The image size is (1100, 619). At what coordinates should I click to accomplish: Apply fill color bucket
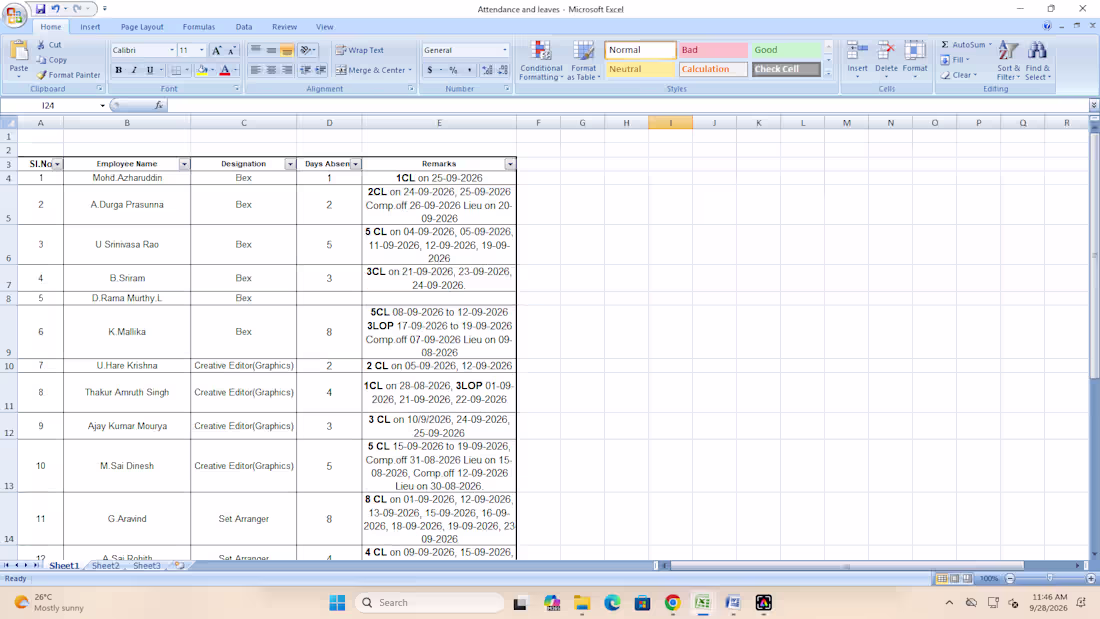[x=202, y=70]
